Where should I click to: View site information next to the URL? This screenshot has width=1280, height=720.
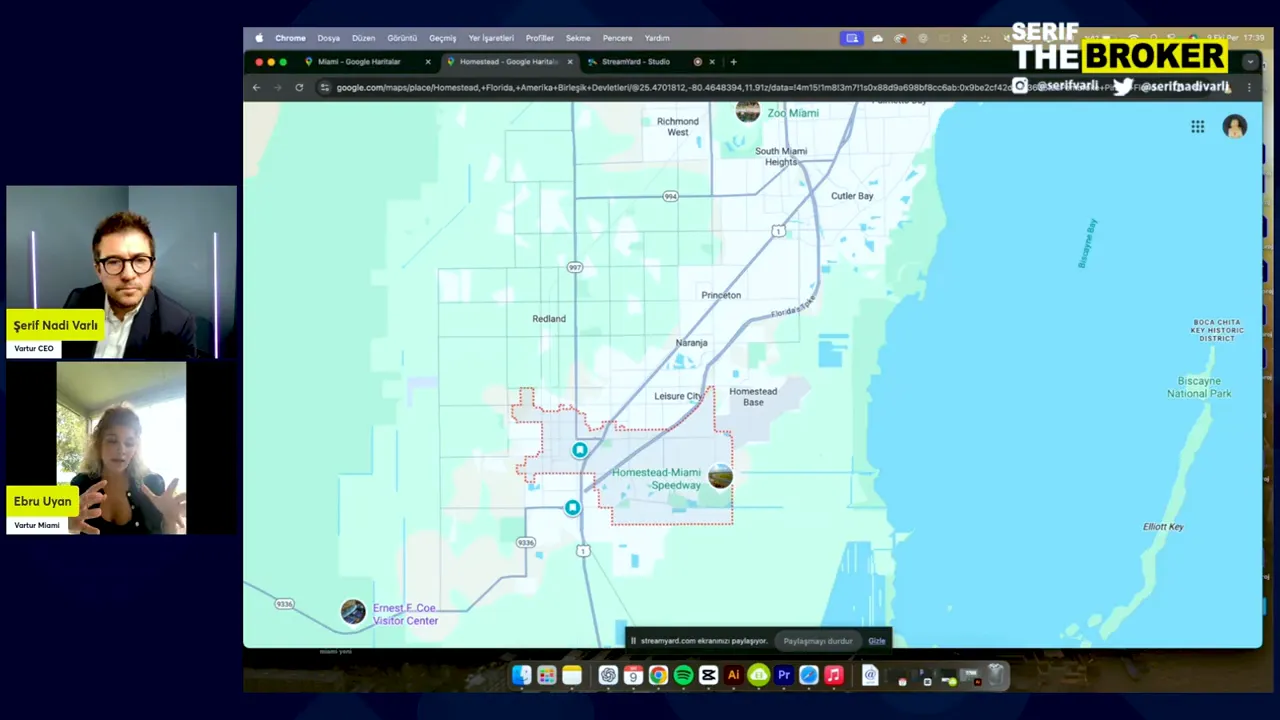pyautogui.click(x=324, y=87)
